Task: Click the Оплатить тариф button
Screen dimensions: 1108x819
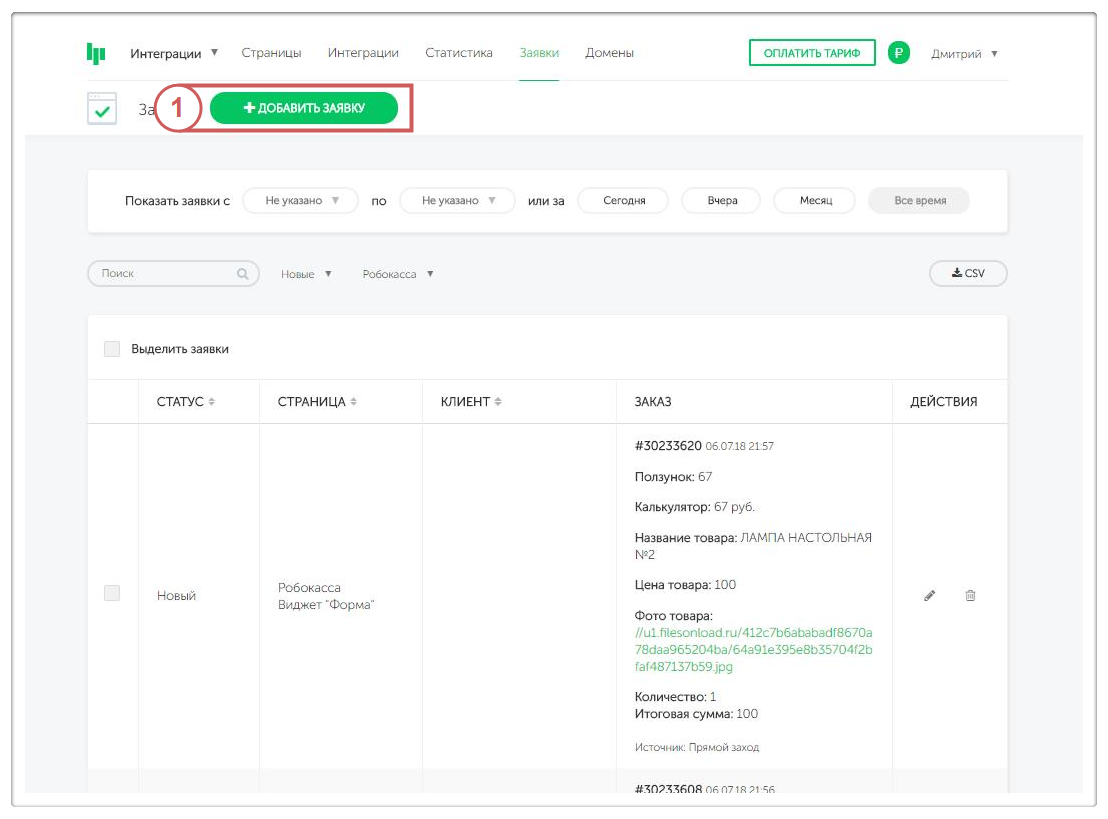Action: click(x=811, y=53)
